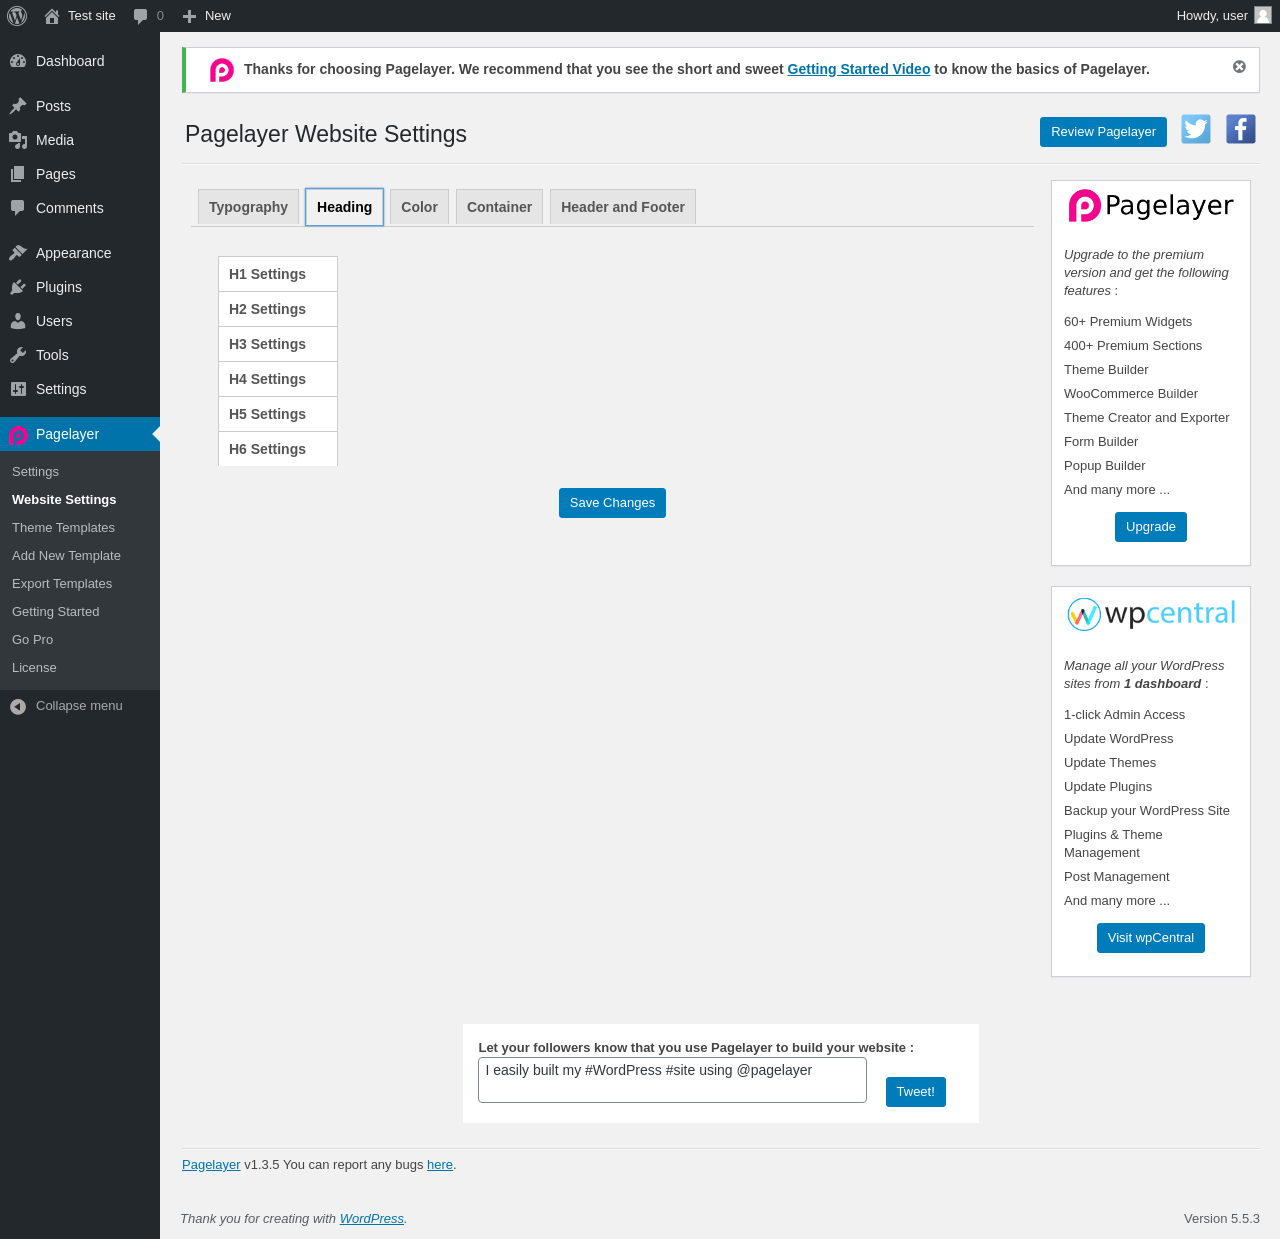
Task: Expand H5 Settings section
Action: click(x=278, y=414)
